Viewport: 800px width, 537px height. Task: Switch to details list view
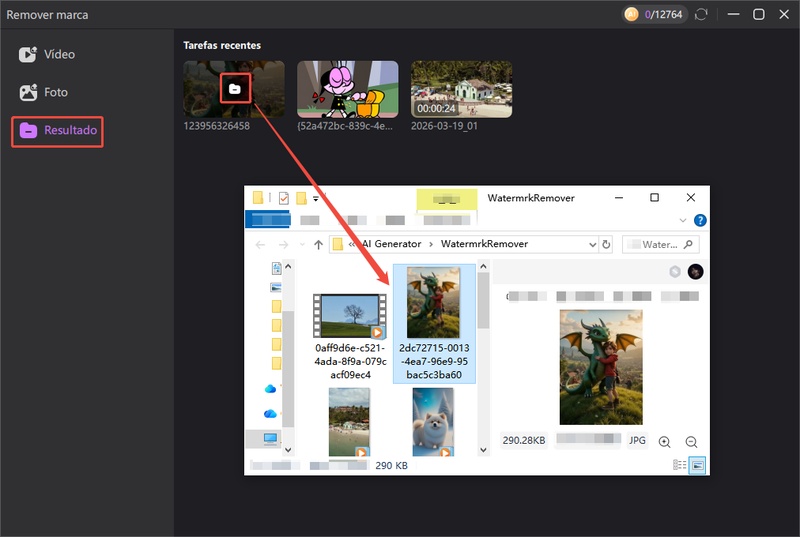[x=680, y=465]
